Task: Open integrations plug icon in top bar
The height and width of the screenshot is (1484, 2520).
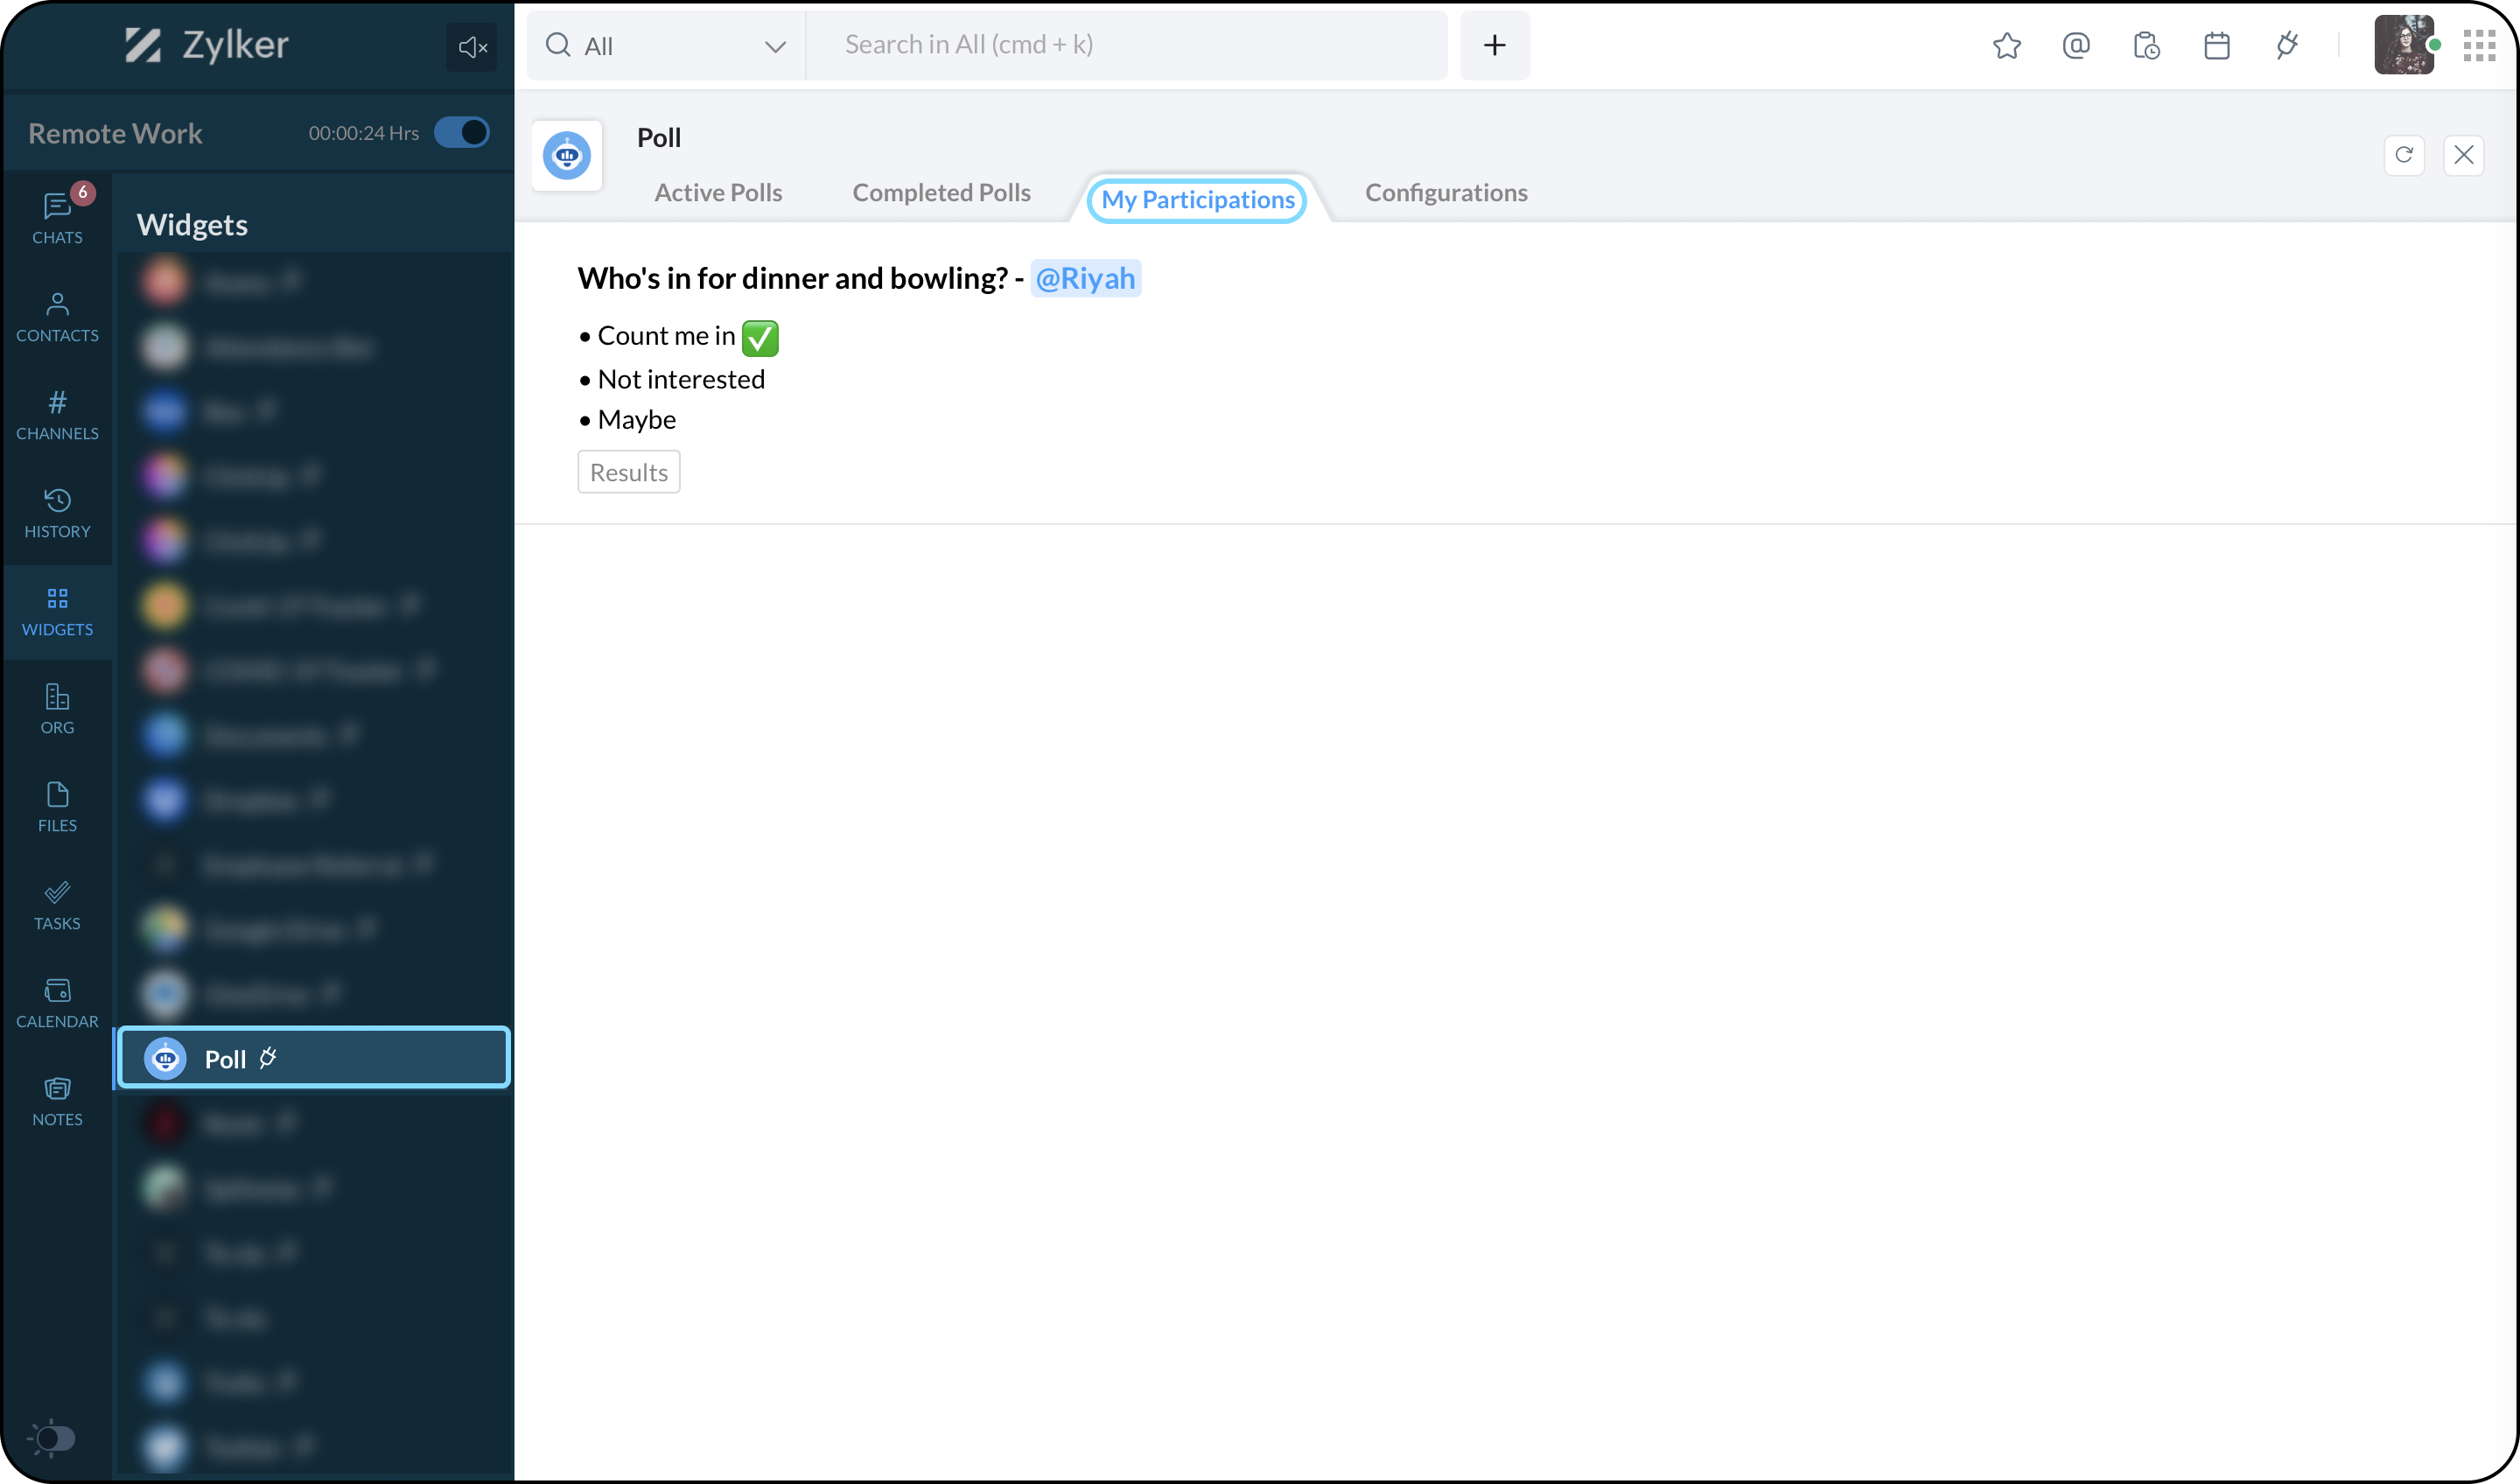Action: [2287, 46]
